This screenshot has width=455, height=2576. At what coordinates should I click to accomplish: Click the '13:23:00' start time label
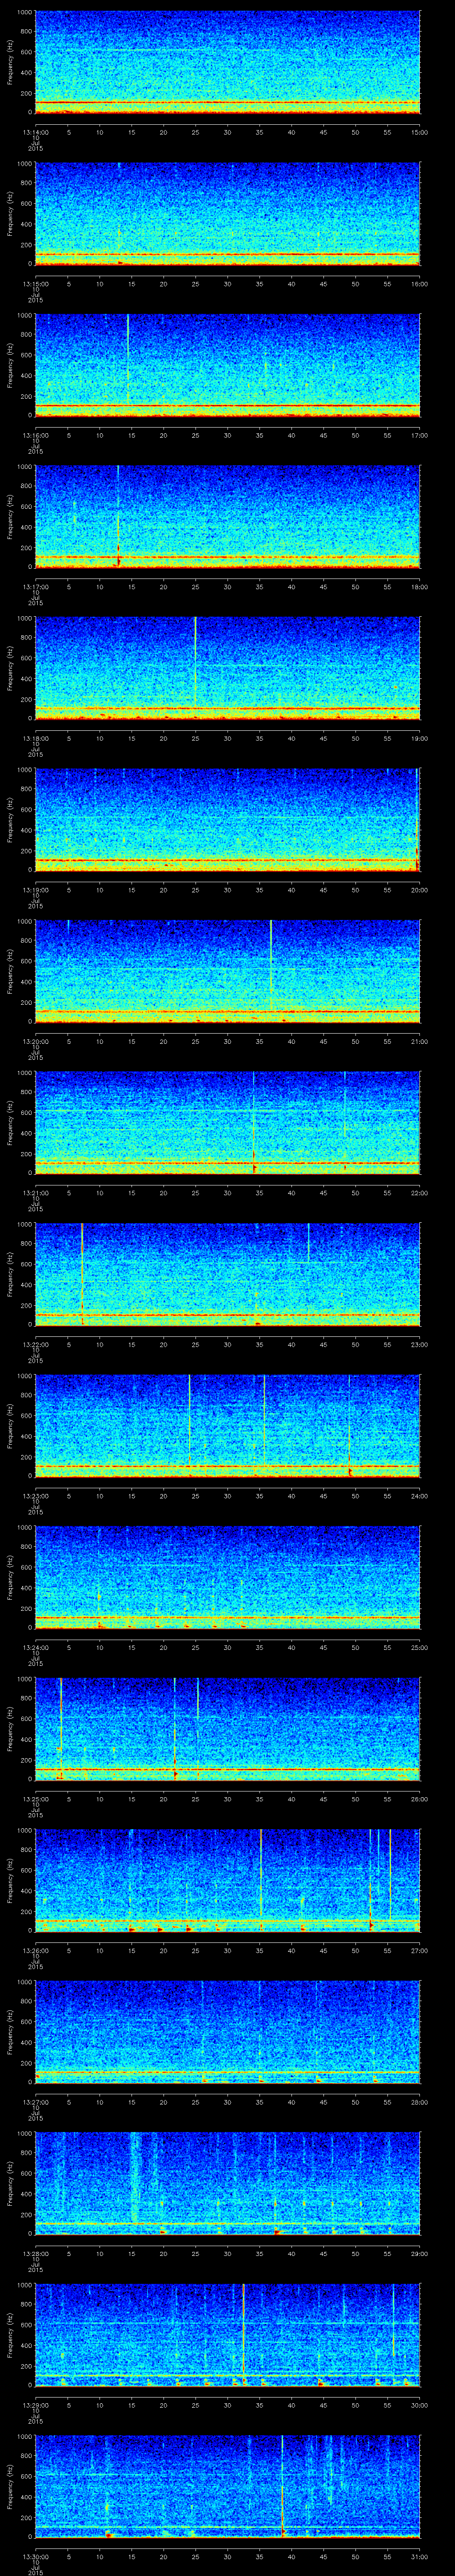point(35,1496)
